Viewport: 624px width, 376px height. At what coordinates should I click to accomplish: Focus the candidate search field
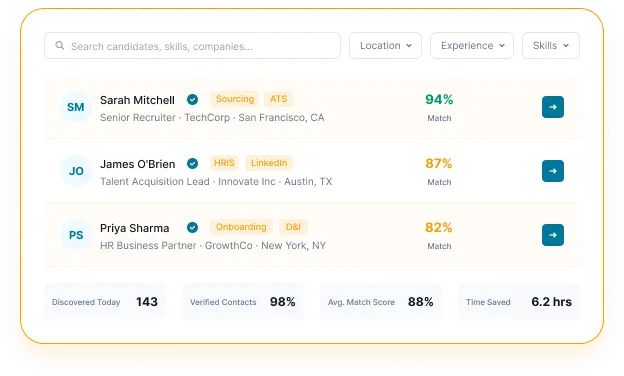pos(192,46)
